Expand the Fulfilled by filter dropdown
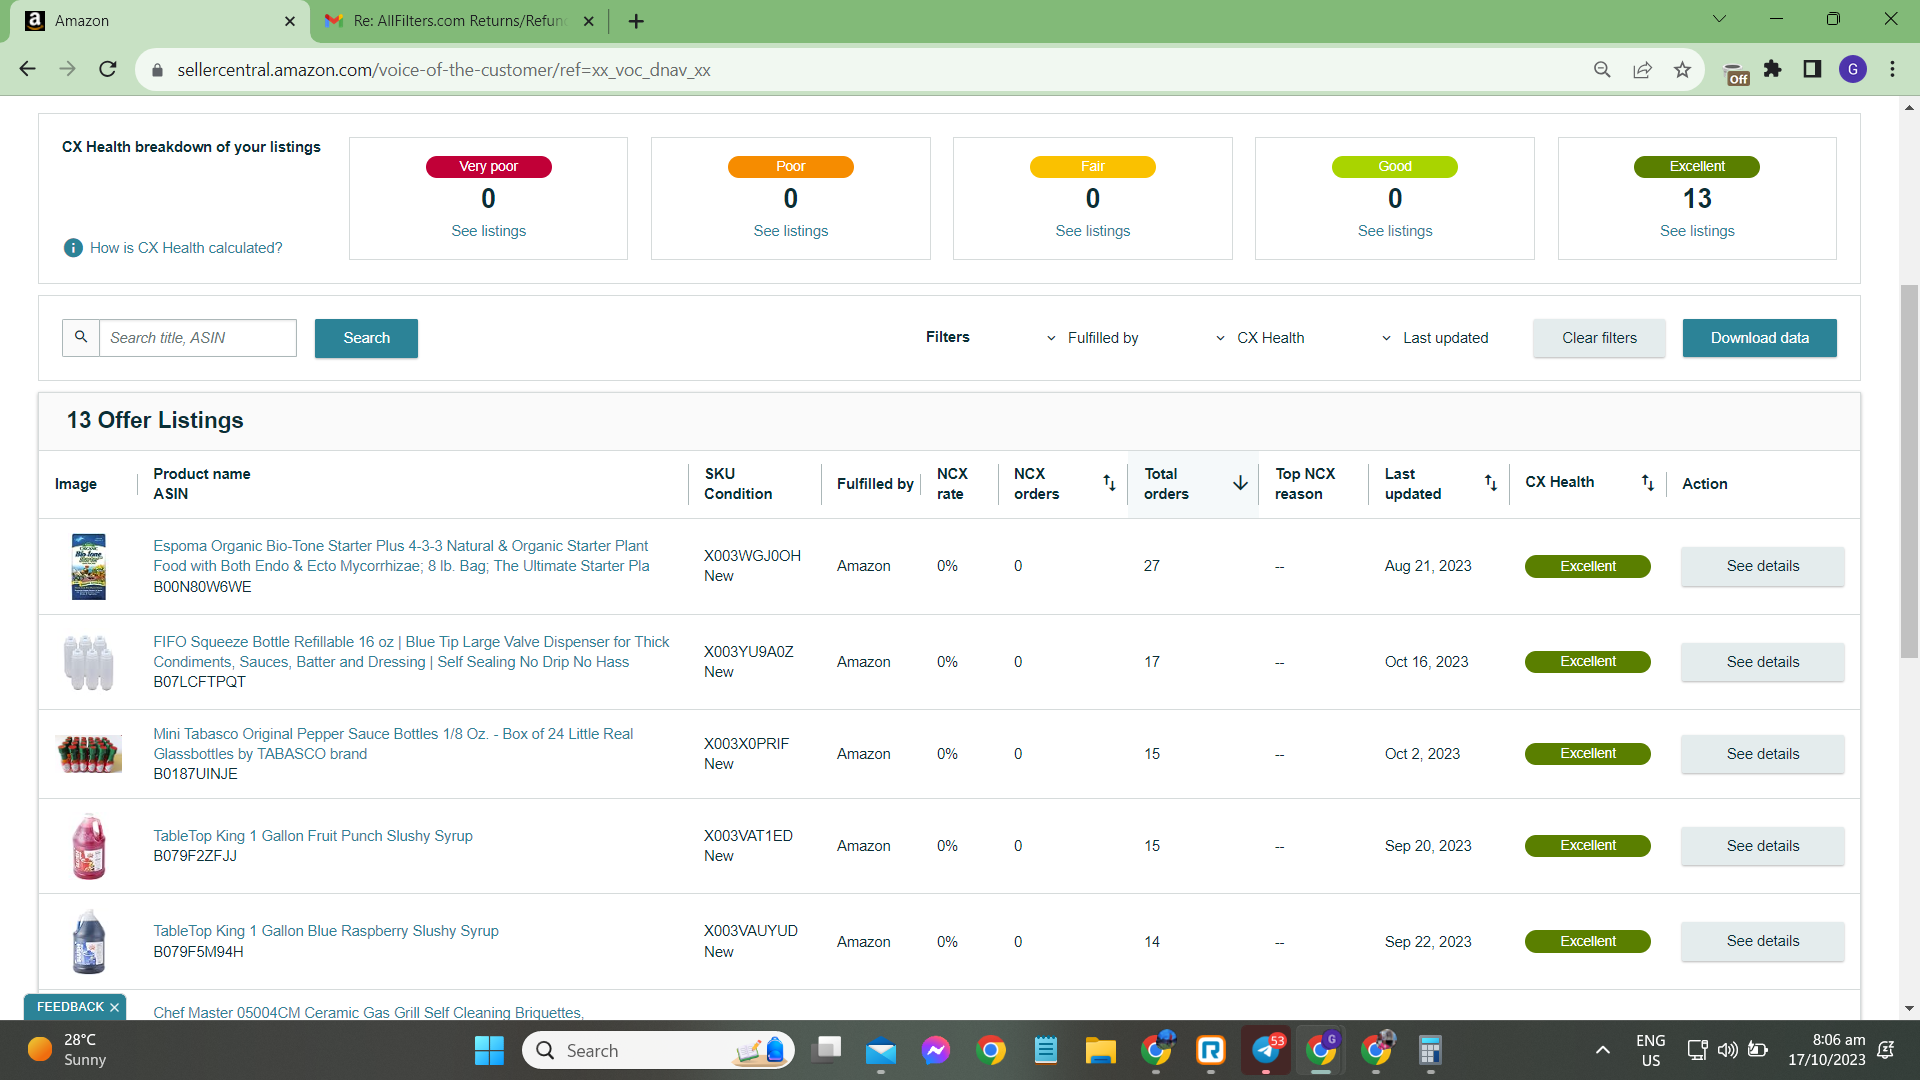 click(1092, 338)
